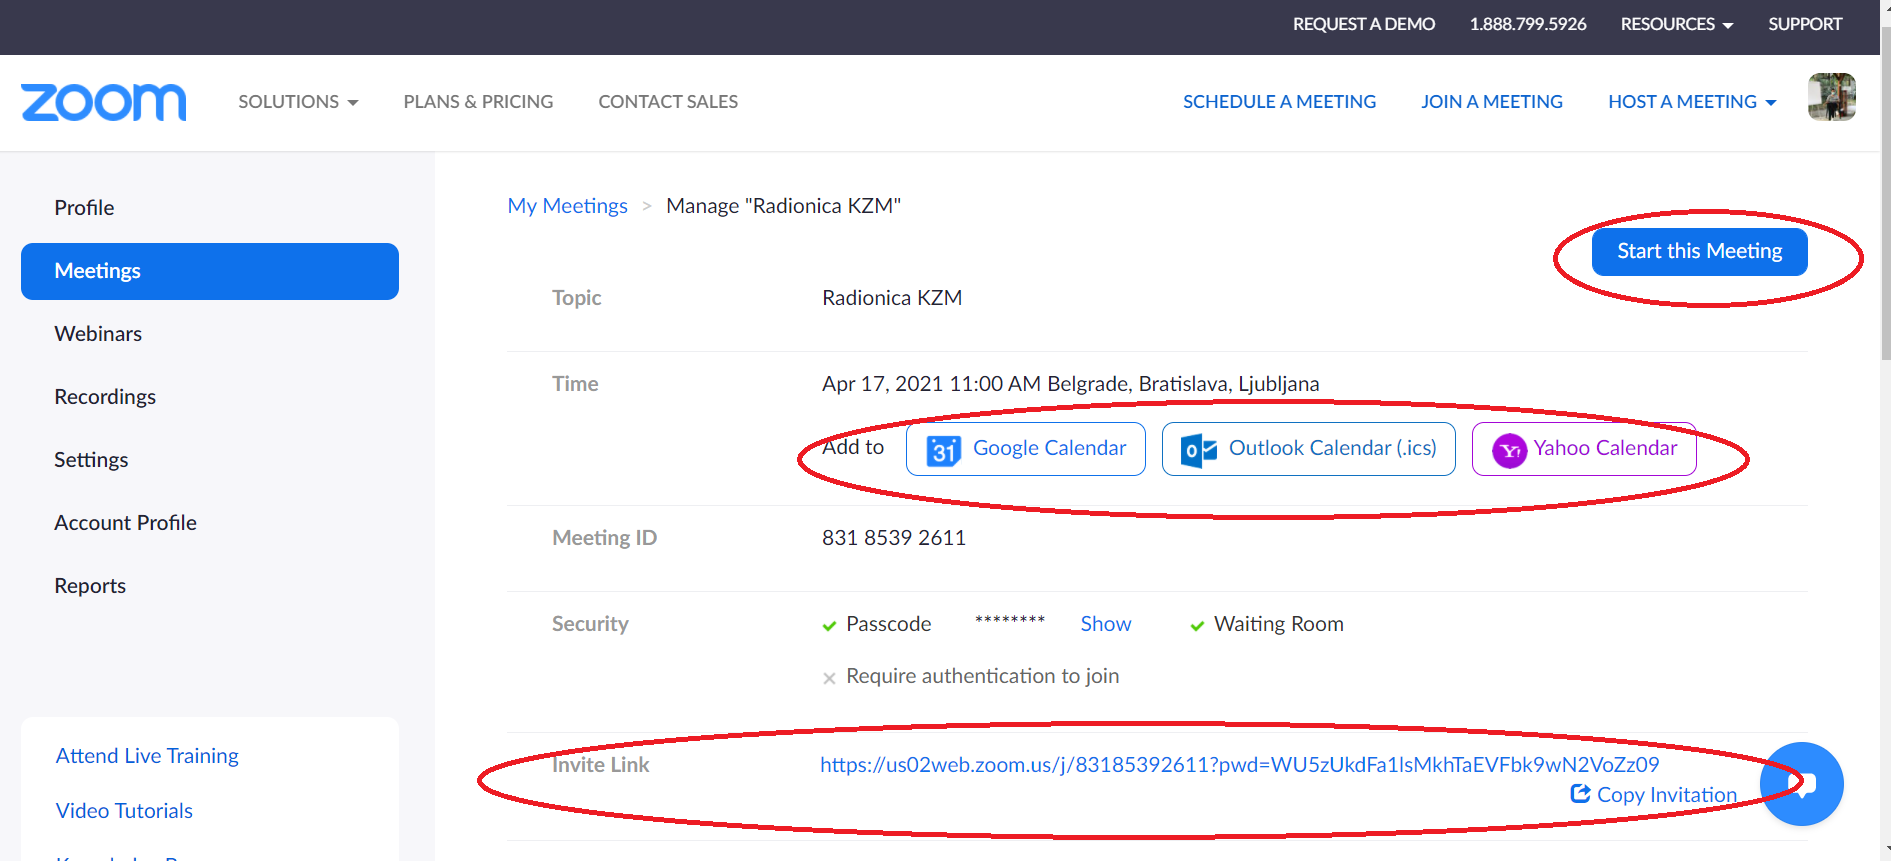Add meeting to Yahoo Calendar
1891x861 pixels.
pyautogui.click(x=1584, y=449)
